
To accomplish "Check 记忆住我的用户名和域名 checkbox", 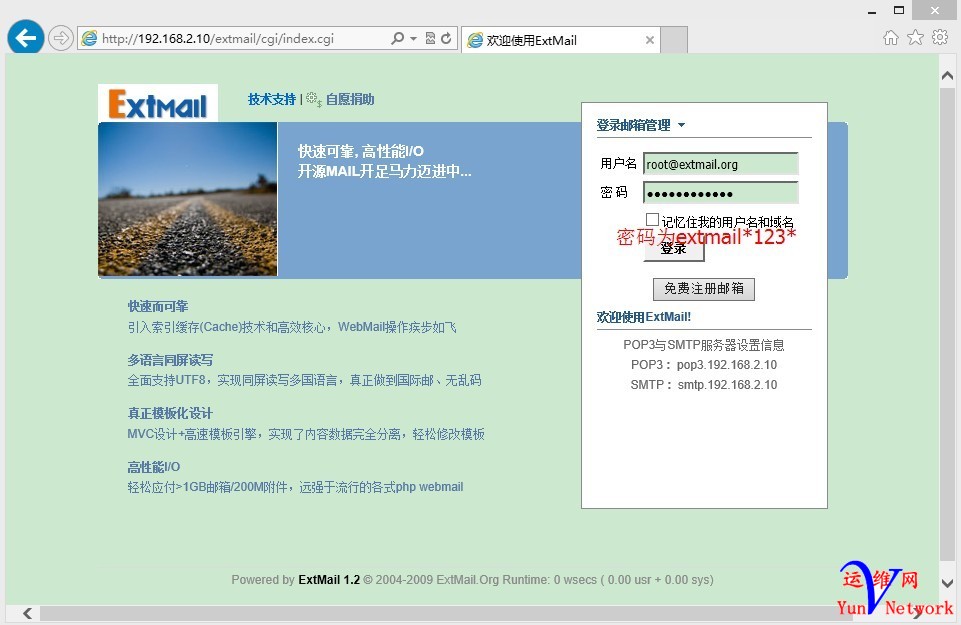I will coord(652,219).
